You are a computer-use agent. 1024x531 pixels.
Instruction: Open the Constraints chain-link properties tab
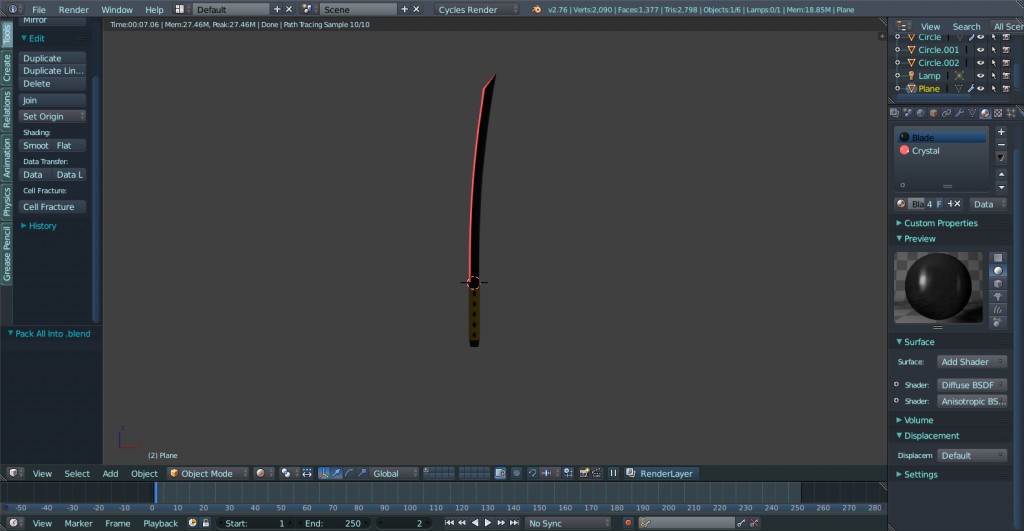tap(946, 113)
